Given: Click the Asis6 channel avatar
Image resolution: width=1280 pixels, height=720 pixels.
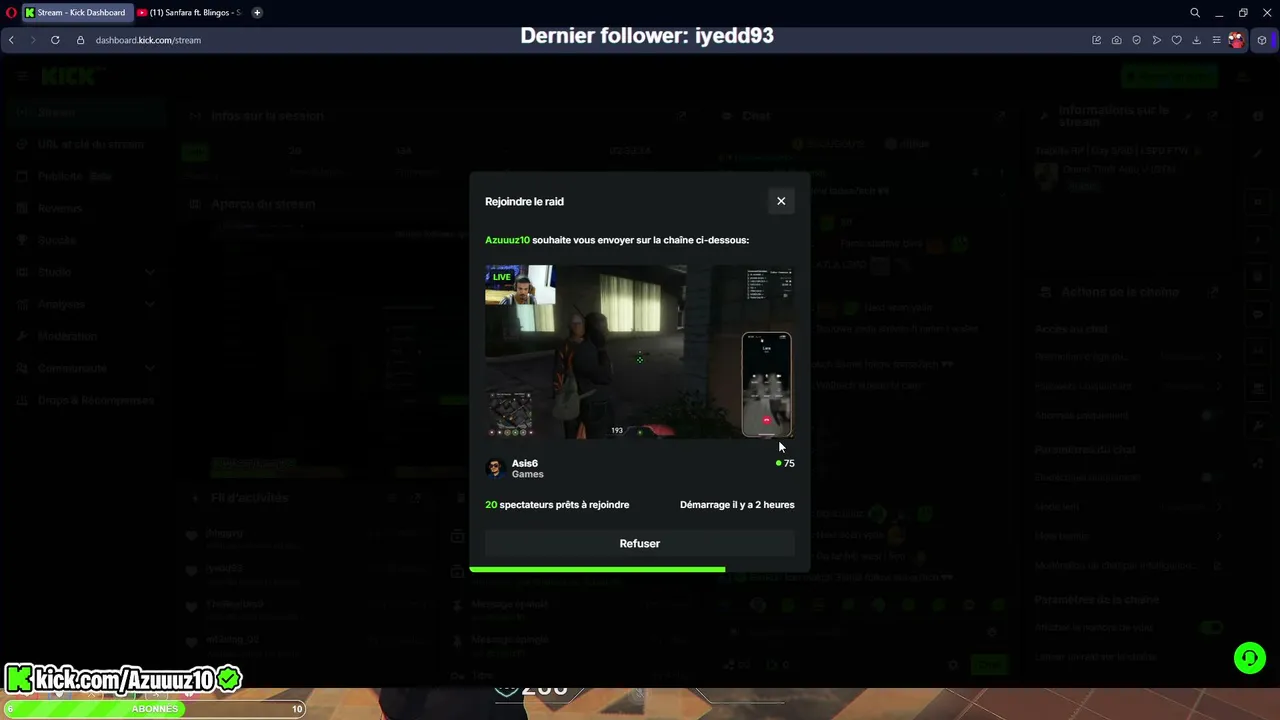Looking at the screenshot, I should point(495,468).
